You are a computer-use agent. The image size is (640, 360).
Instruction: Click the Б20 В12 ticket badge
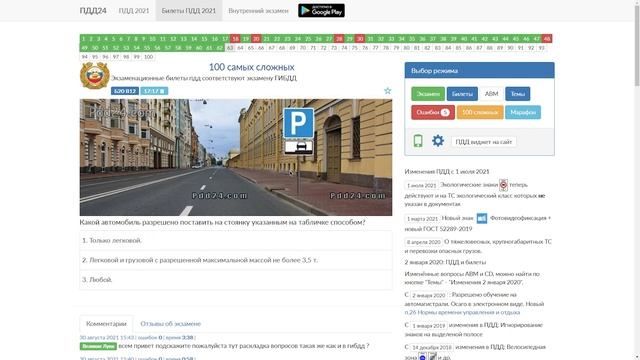click(x=125, y=91)
